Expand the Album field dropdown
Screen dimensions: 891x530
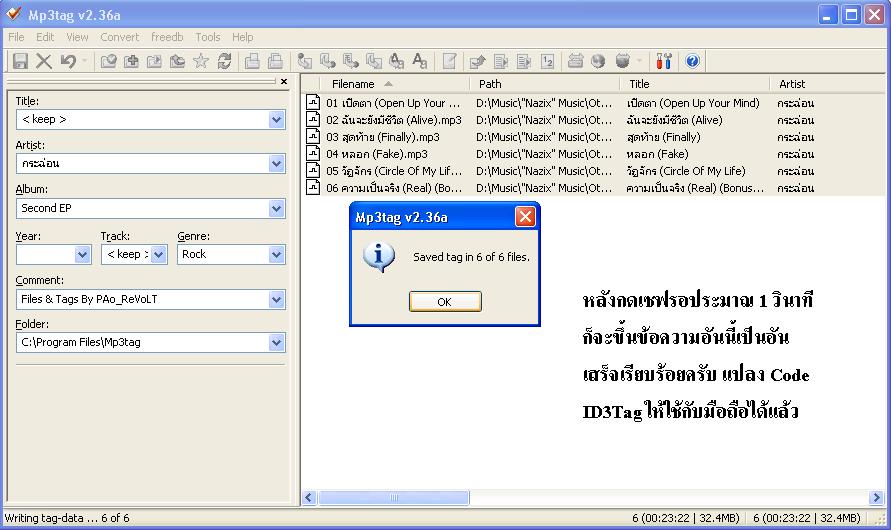[x=276, y=208]
